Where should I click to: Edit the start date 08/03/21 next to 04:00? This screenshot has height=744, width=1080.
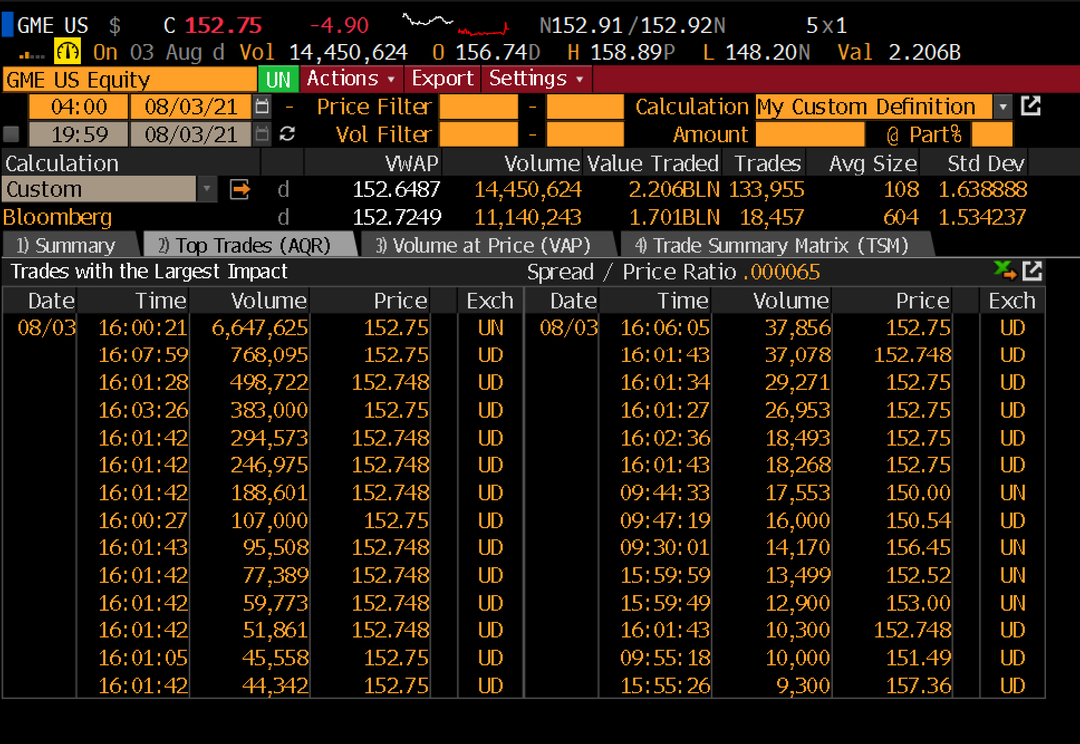[191, 107]
